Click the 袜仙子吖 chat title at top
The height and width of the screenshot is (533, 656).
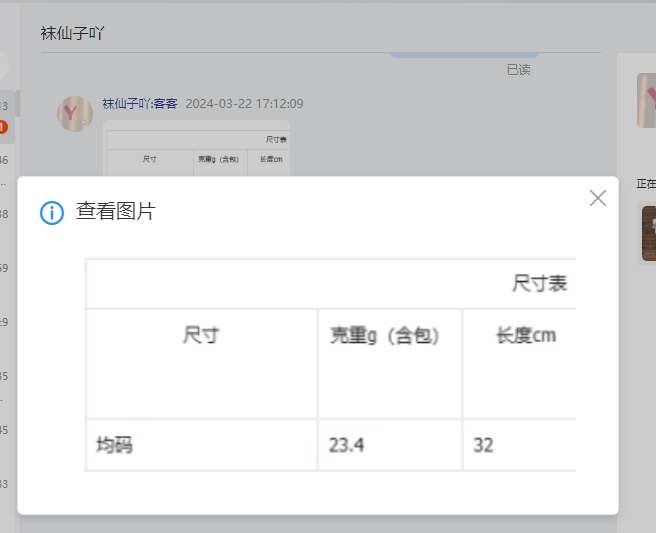(x=72, y=33)
